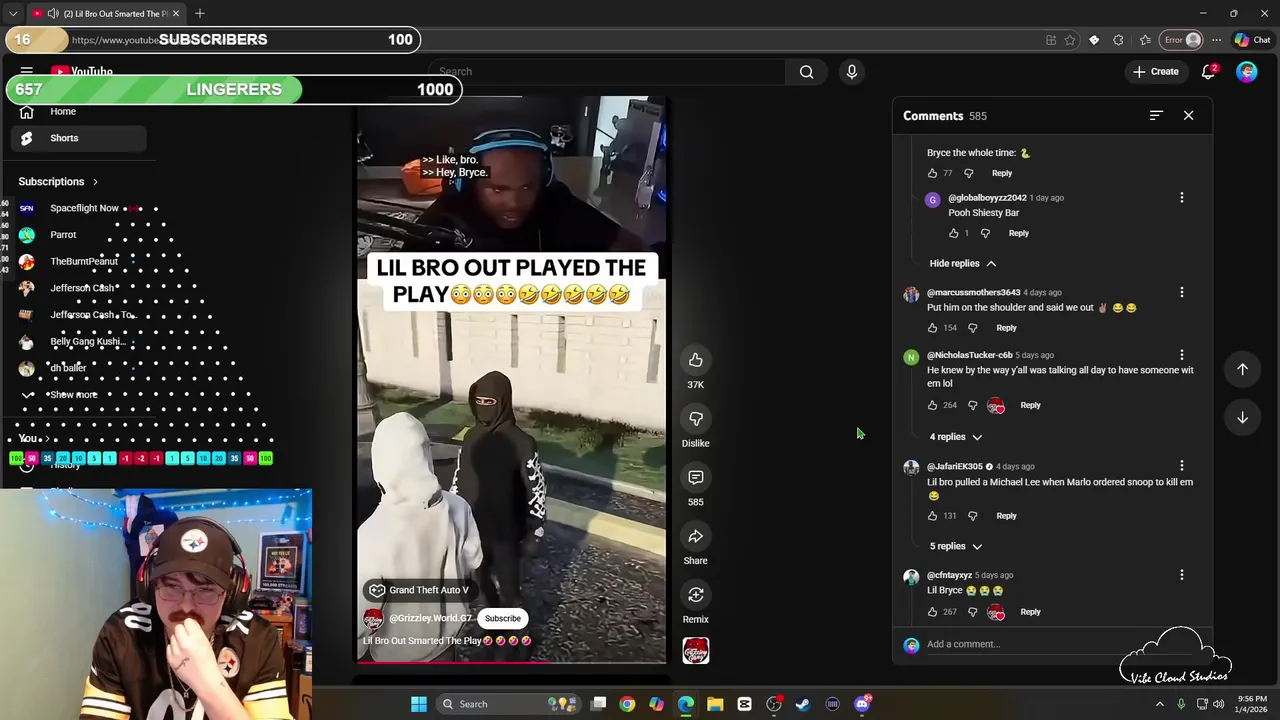
Task: Bookmark this page with star icon
Action: (1070, 40)
